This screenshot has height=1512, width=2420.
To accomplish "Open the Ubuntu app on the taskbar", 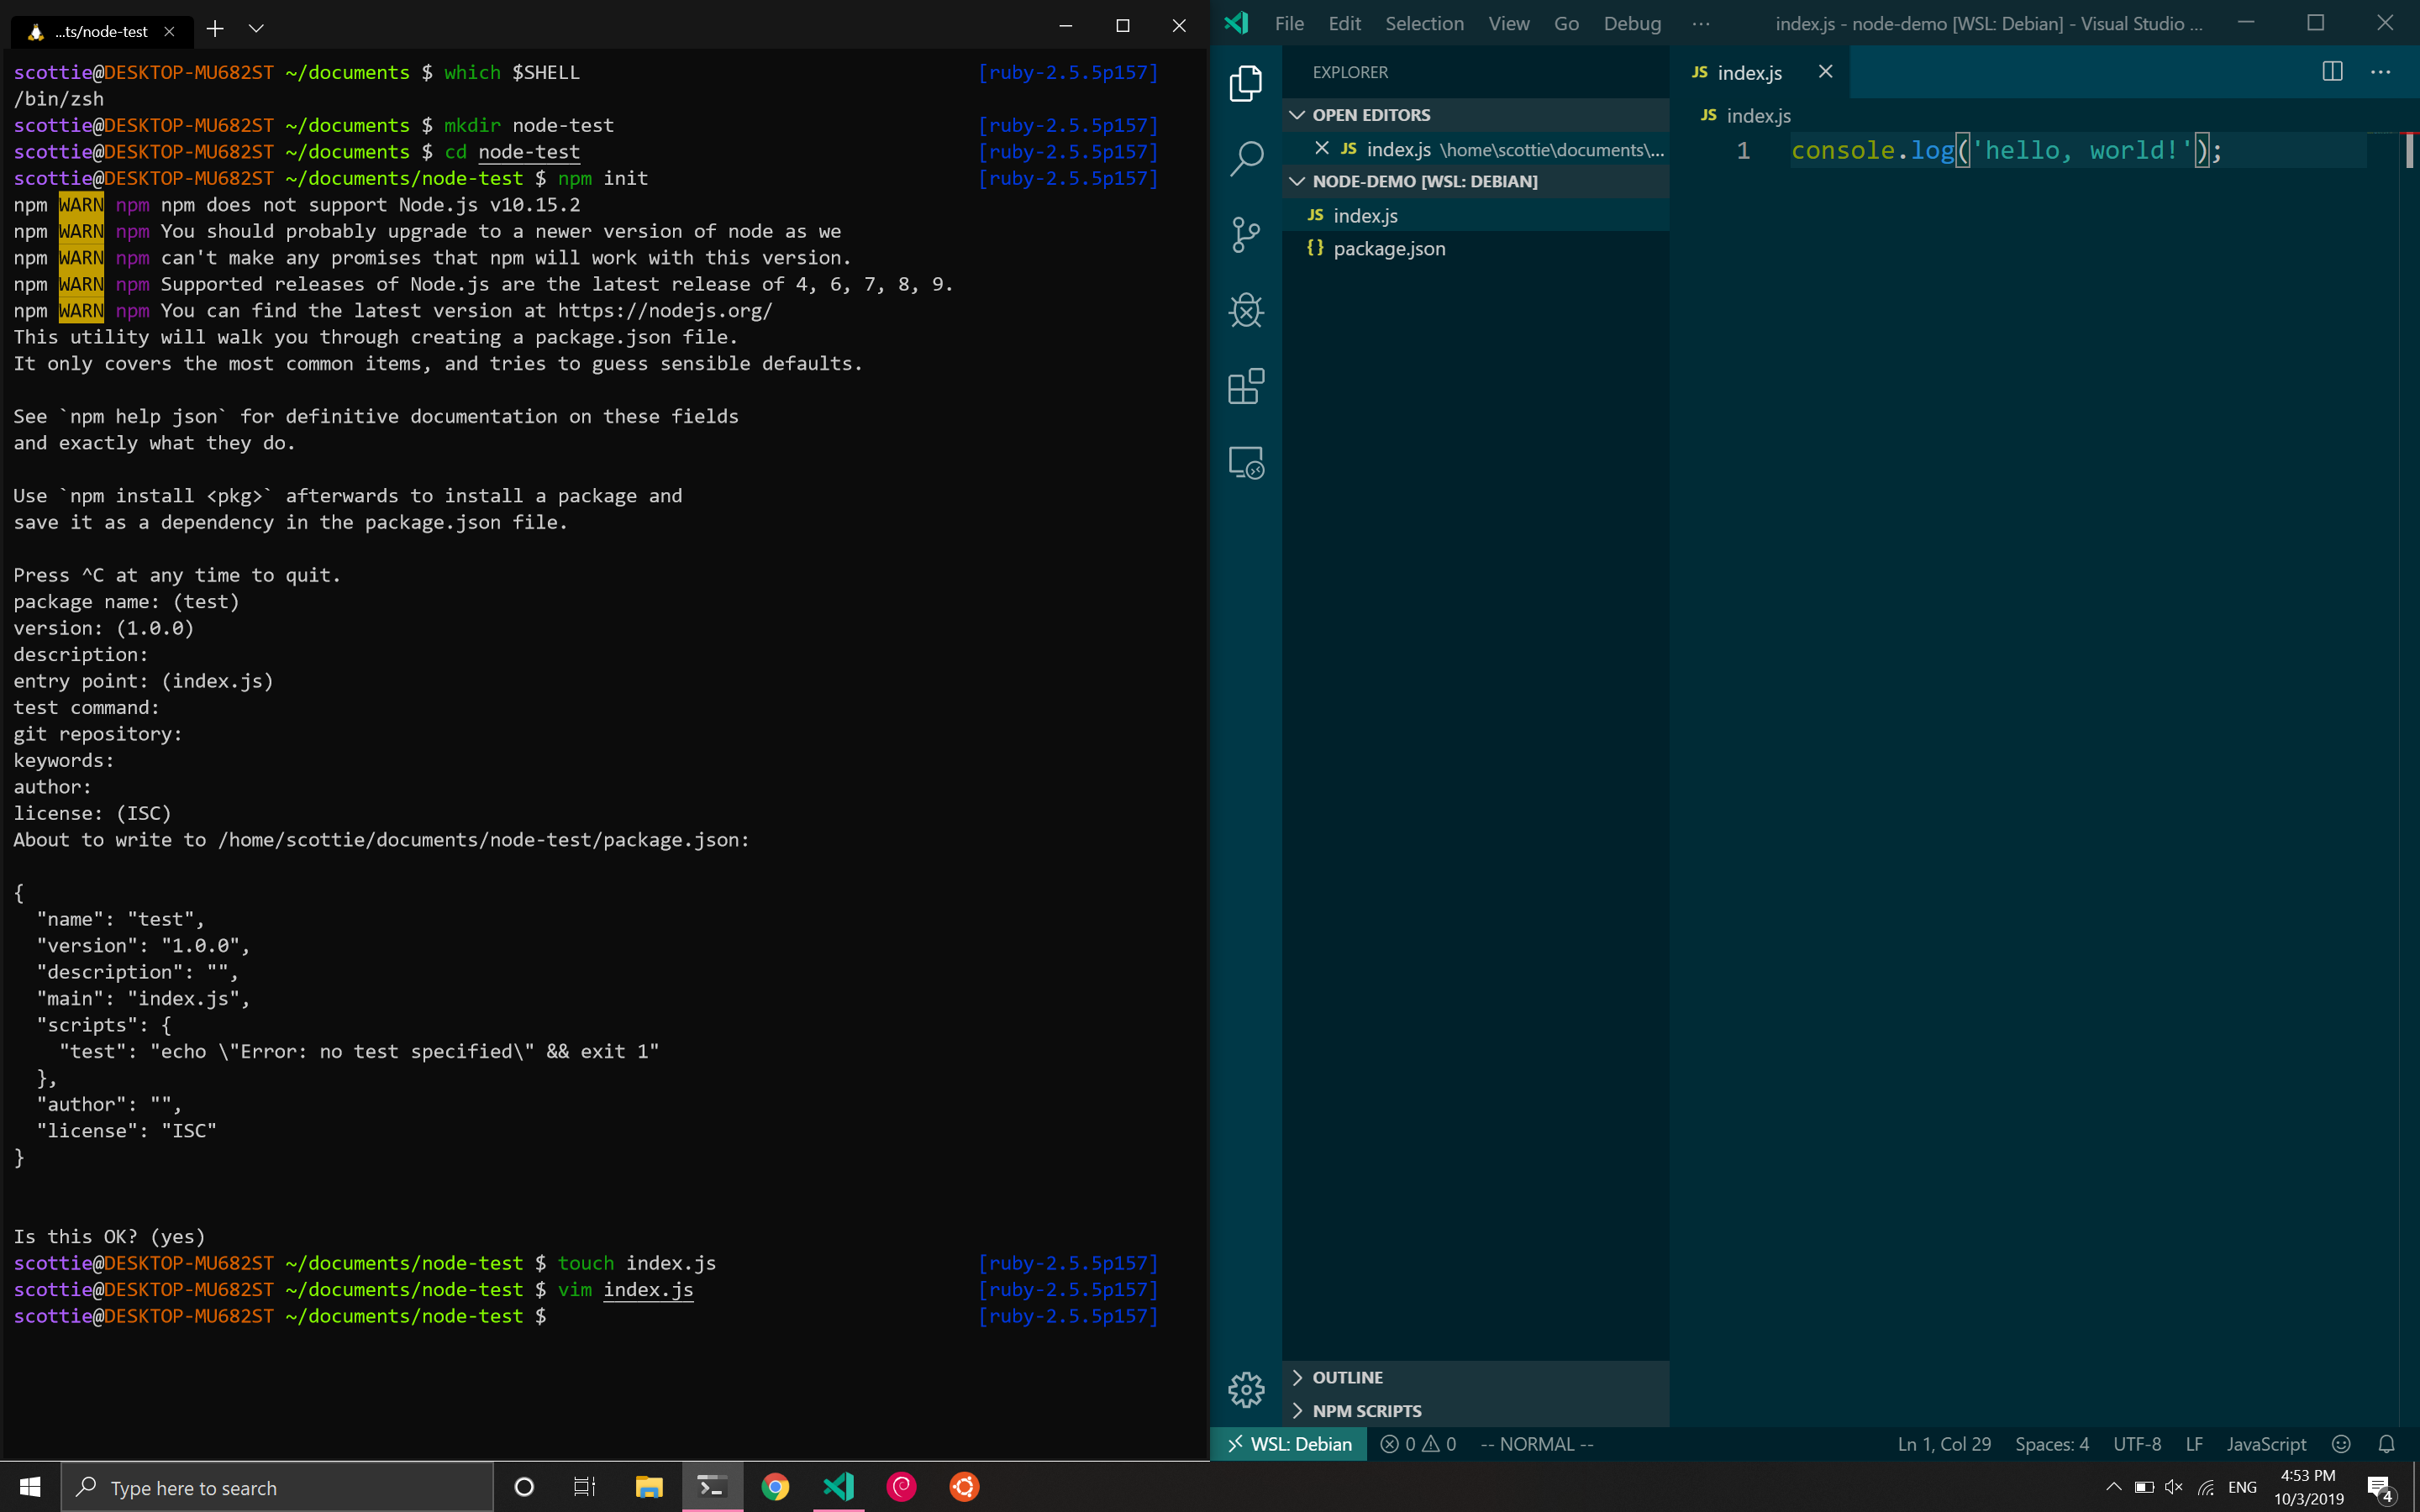I will coord(964,1487).
